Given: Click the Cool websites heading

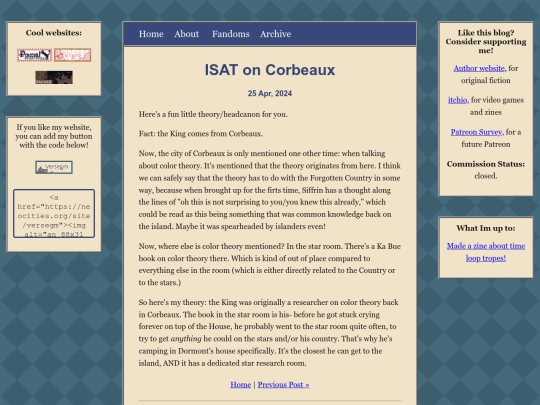Looking at the screenshot, I should click(54, 33).
